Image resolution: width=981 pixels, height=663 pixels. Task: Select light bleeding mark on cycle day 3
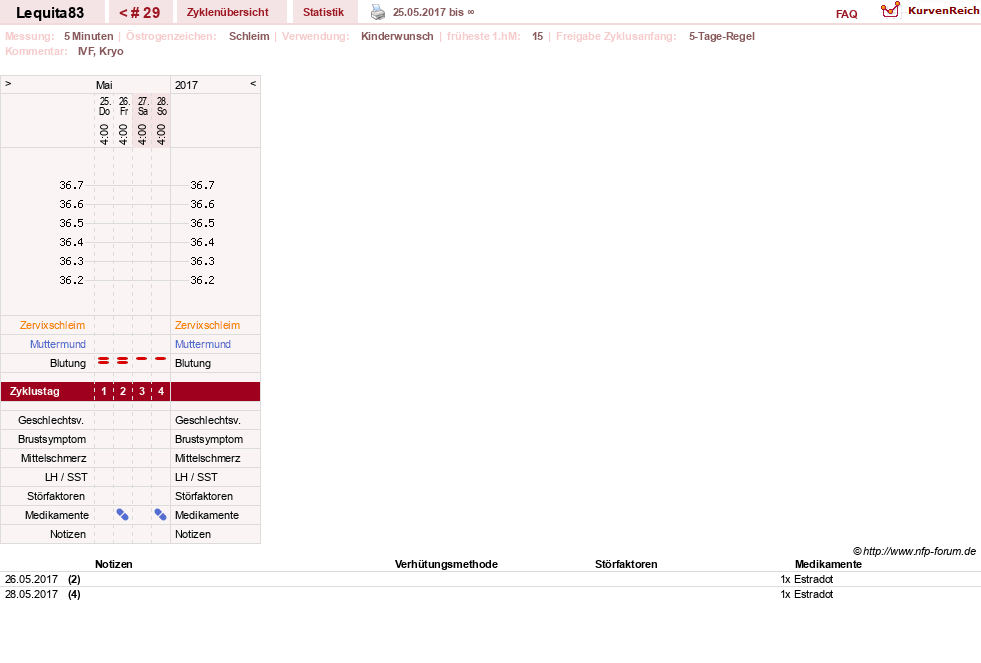142,358
